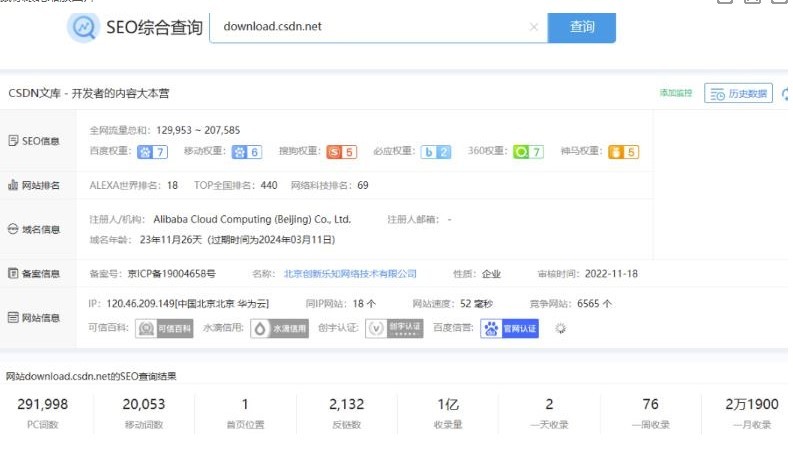Click the loading spinner icon after 官网认证
Viewport: 793px width, 450px height.
click(560, 329)
